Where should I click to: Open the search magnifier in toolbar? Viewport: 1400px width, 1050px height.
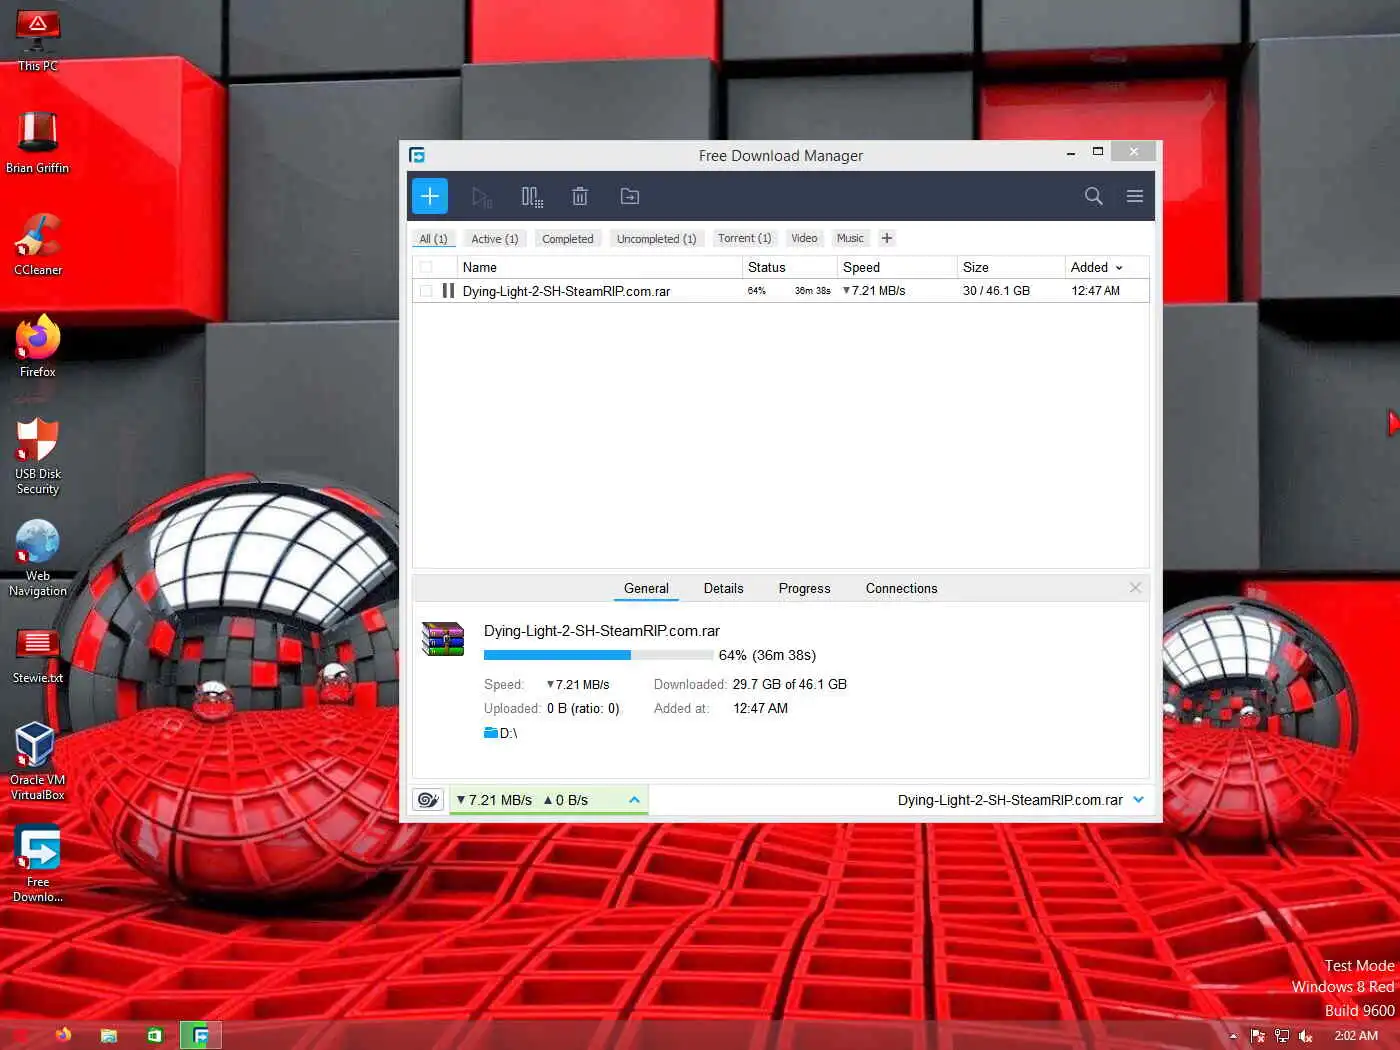coord(1094,196)
